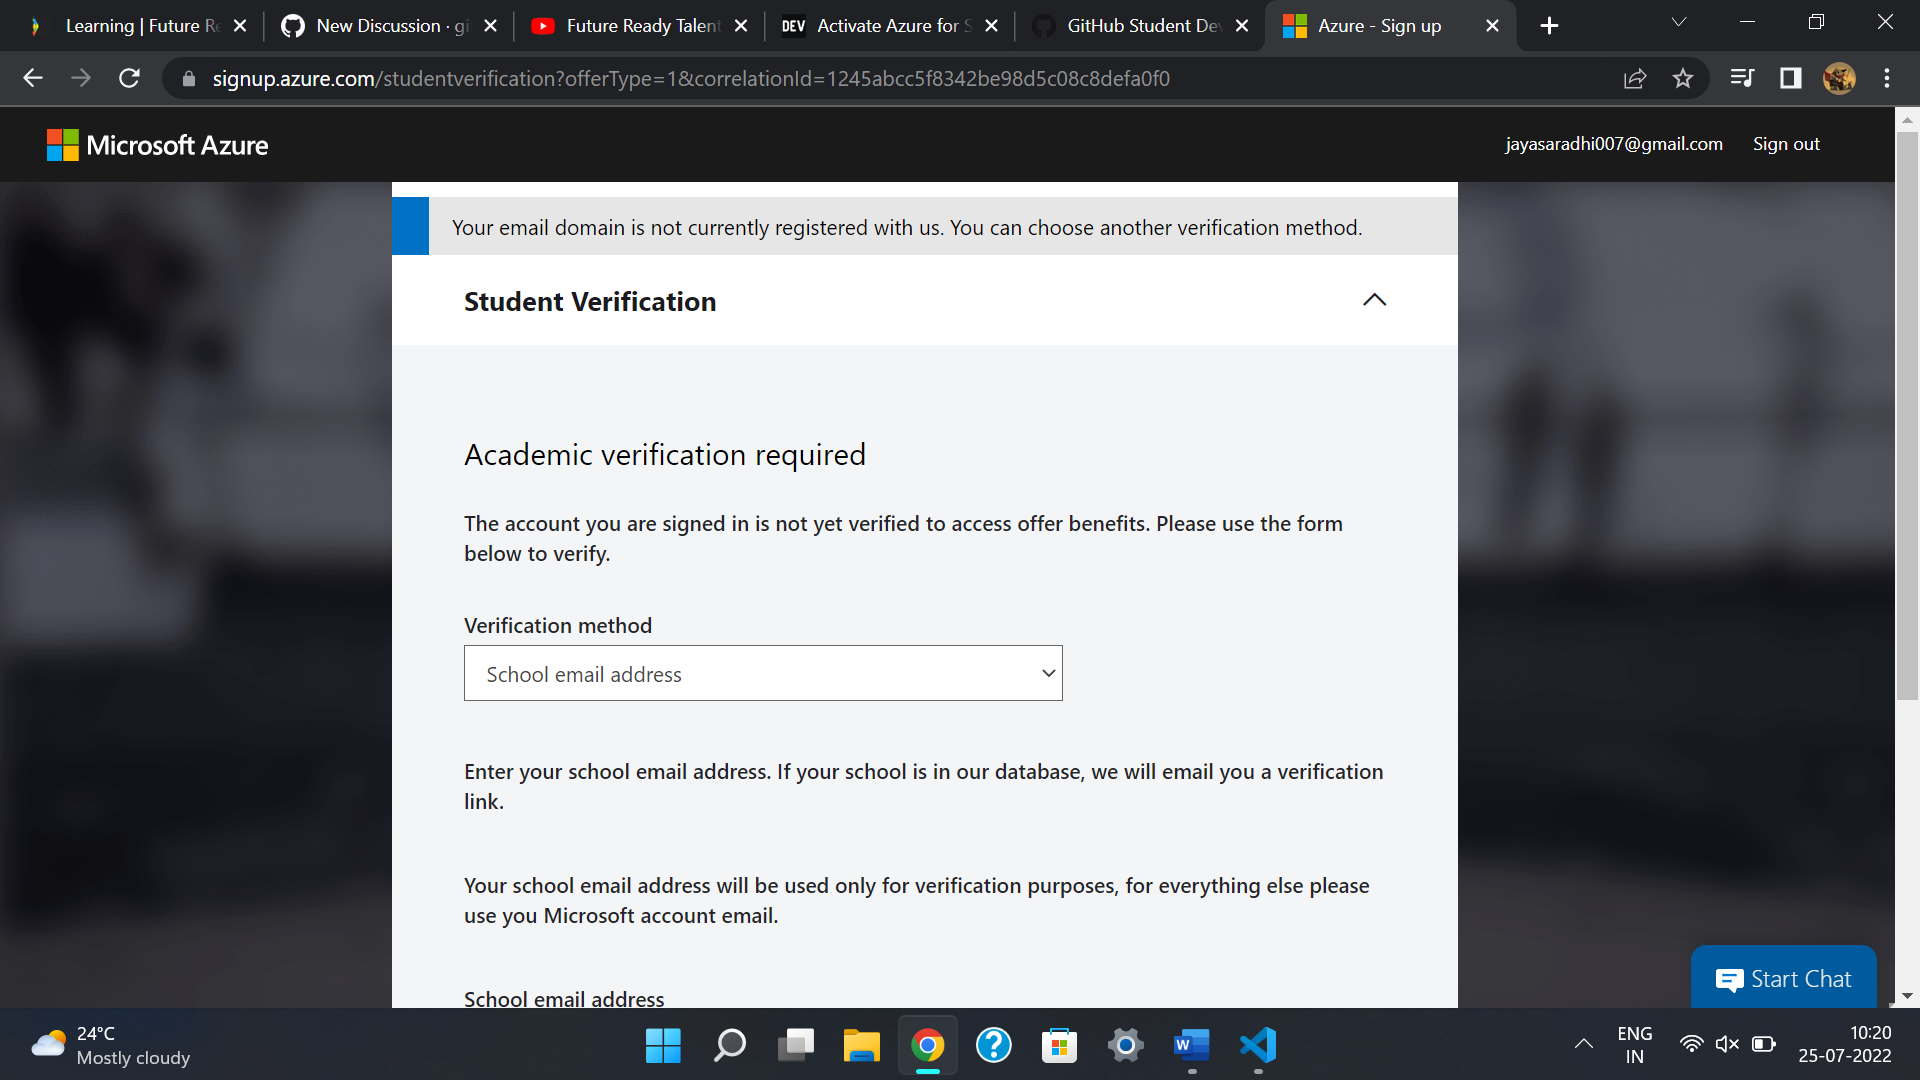This screenshot has height=1080, width=1920.
Task: Open Chrome three-dot menu
Action: tap(1887, 78)
